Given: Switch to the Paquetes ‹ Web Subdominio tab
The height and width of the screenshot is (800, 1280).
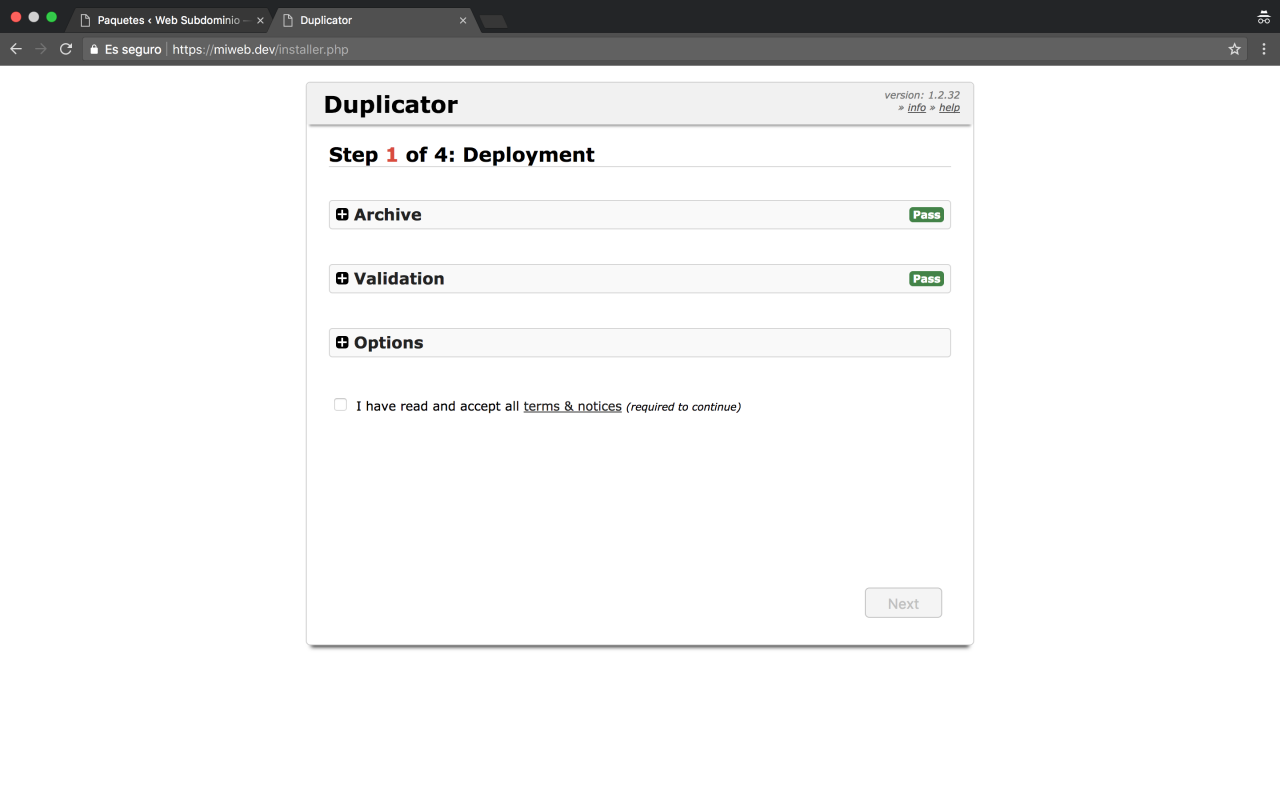Looking at the screenshot, I should (168, 20).
